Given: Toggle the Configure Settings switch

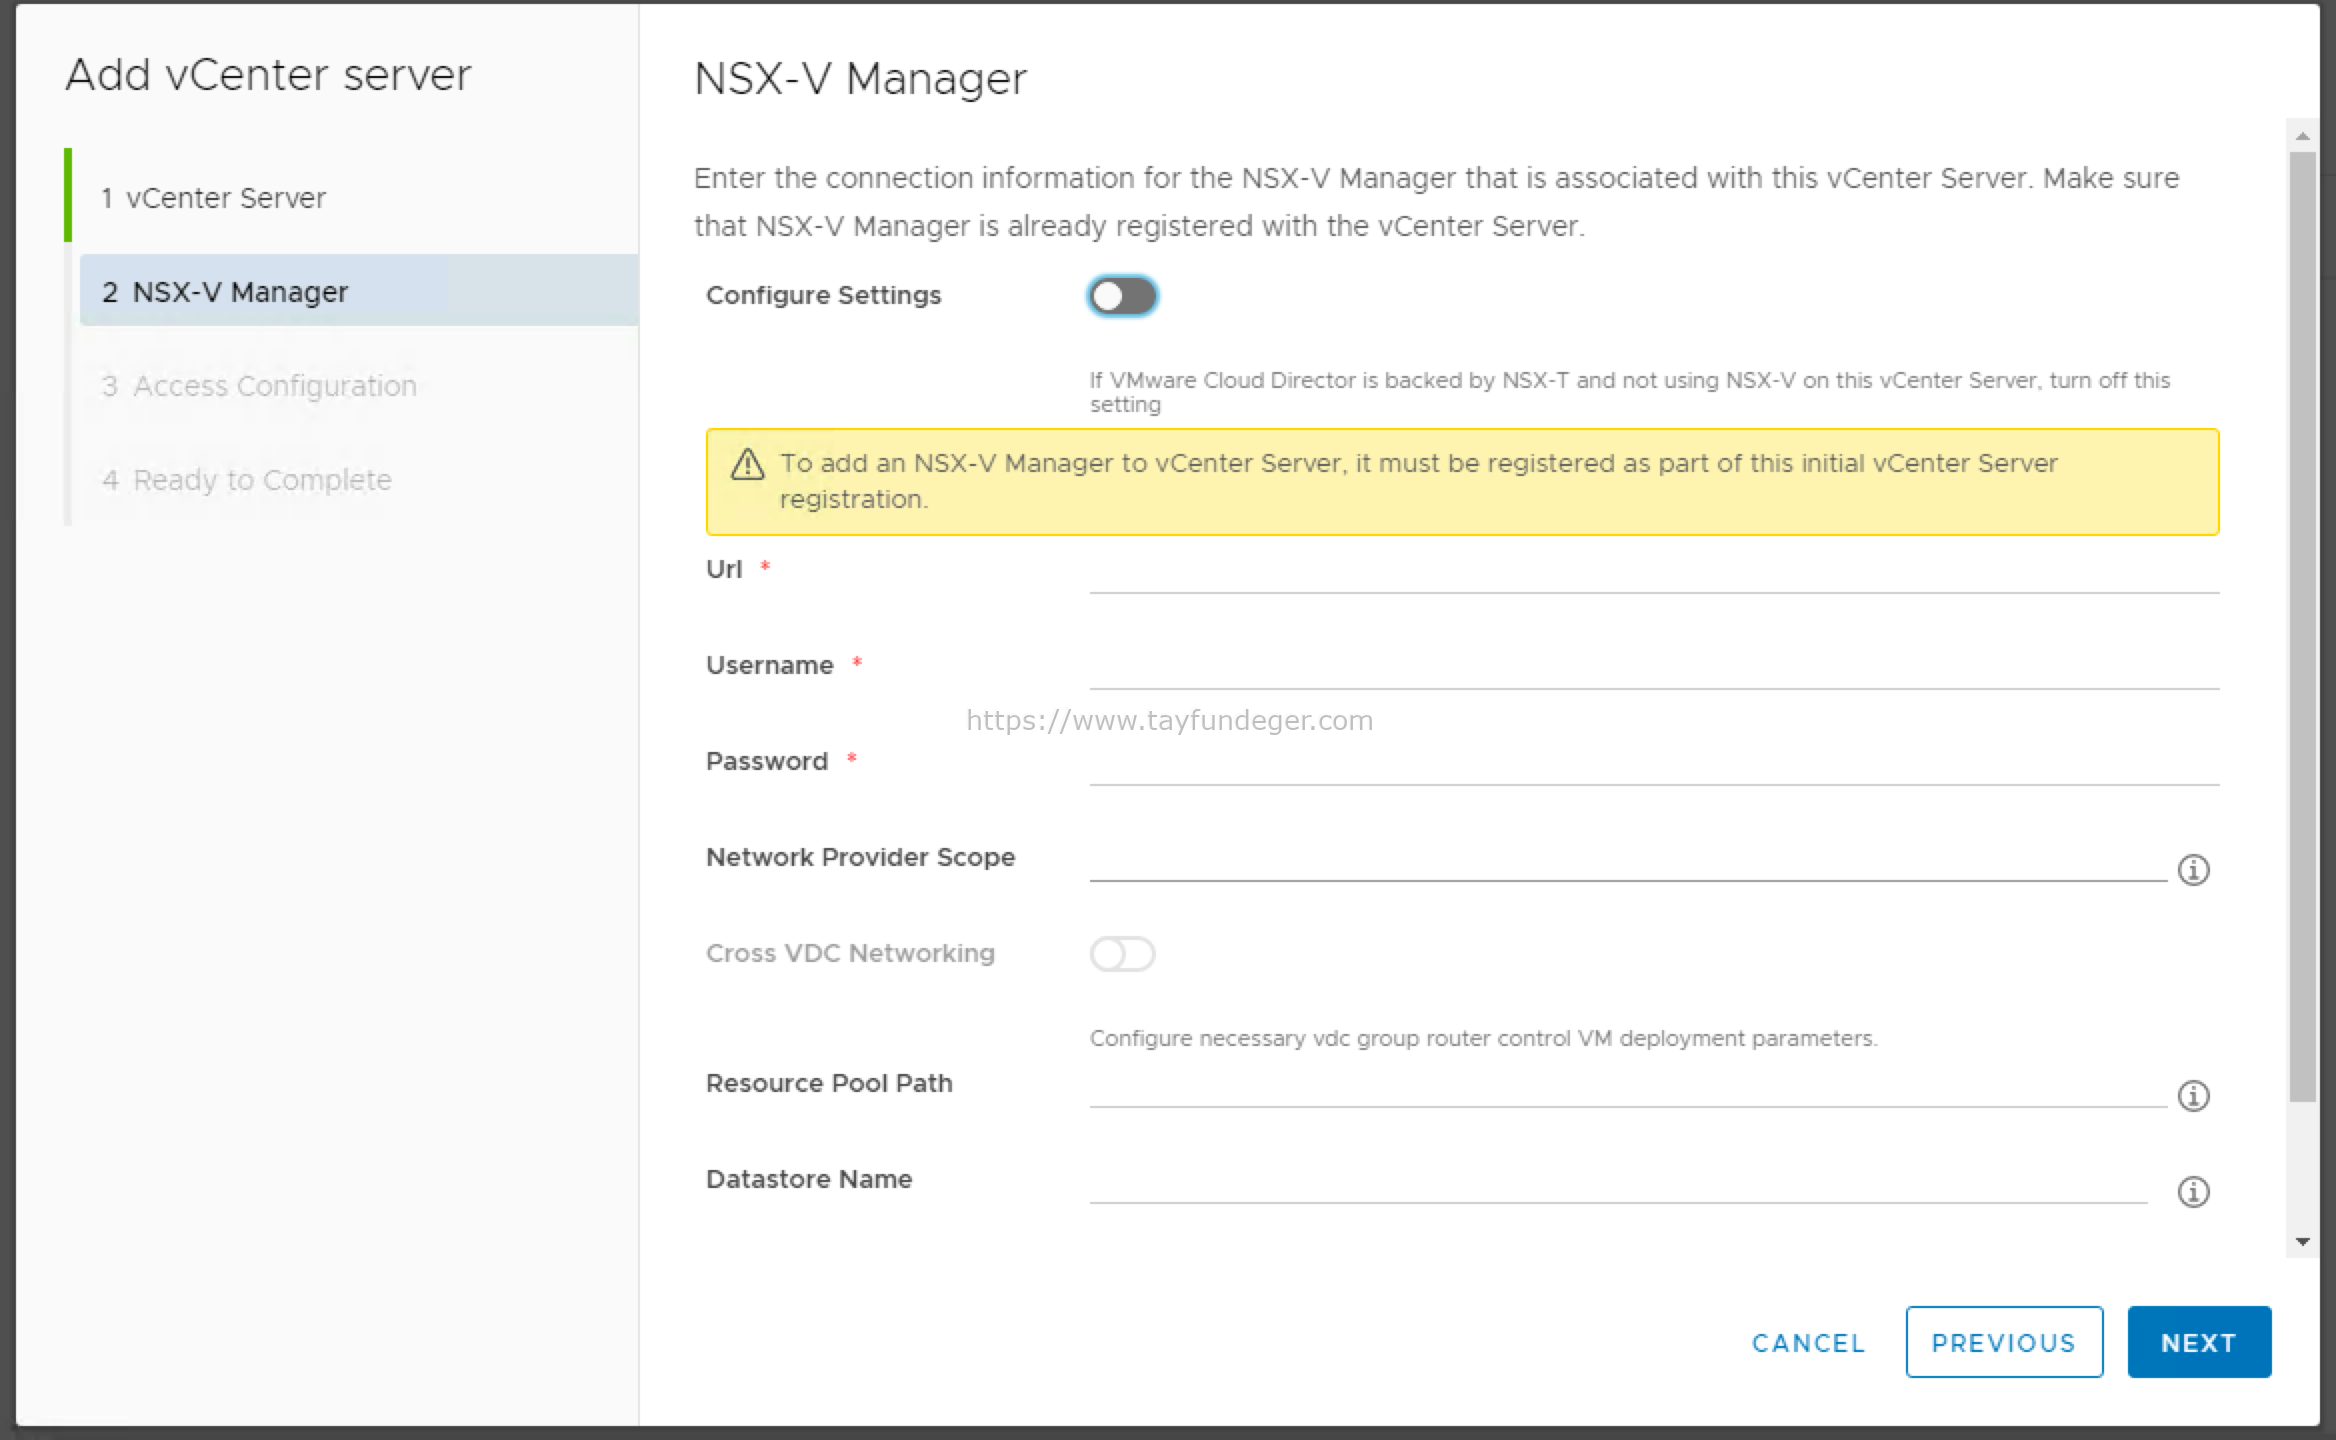Looking at the screenshot, I should [x=1122, y=296].
